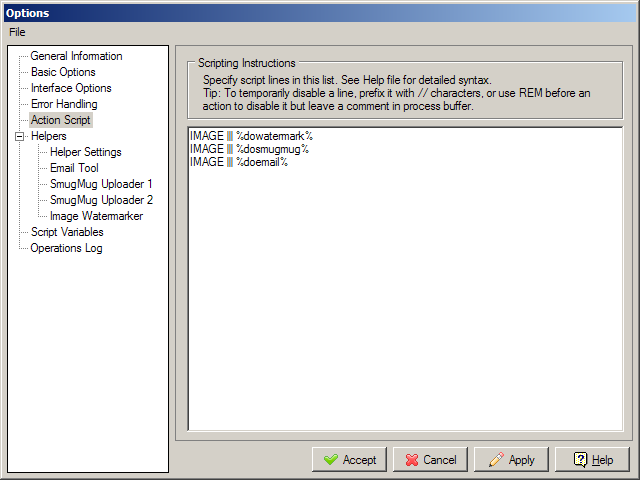640x480 pixels.
Task: Open Email Tool settings
Action: tap(74, 168)
